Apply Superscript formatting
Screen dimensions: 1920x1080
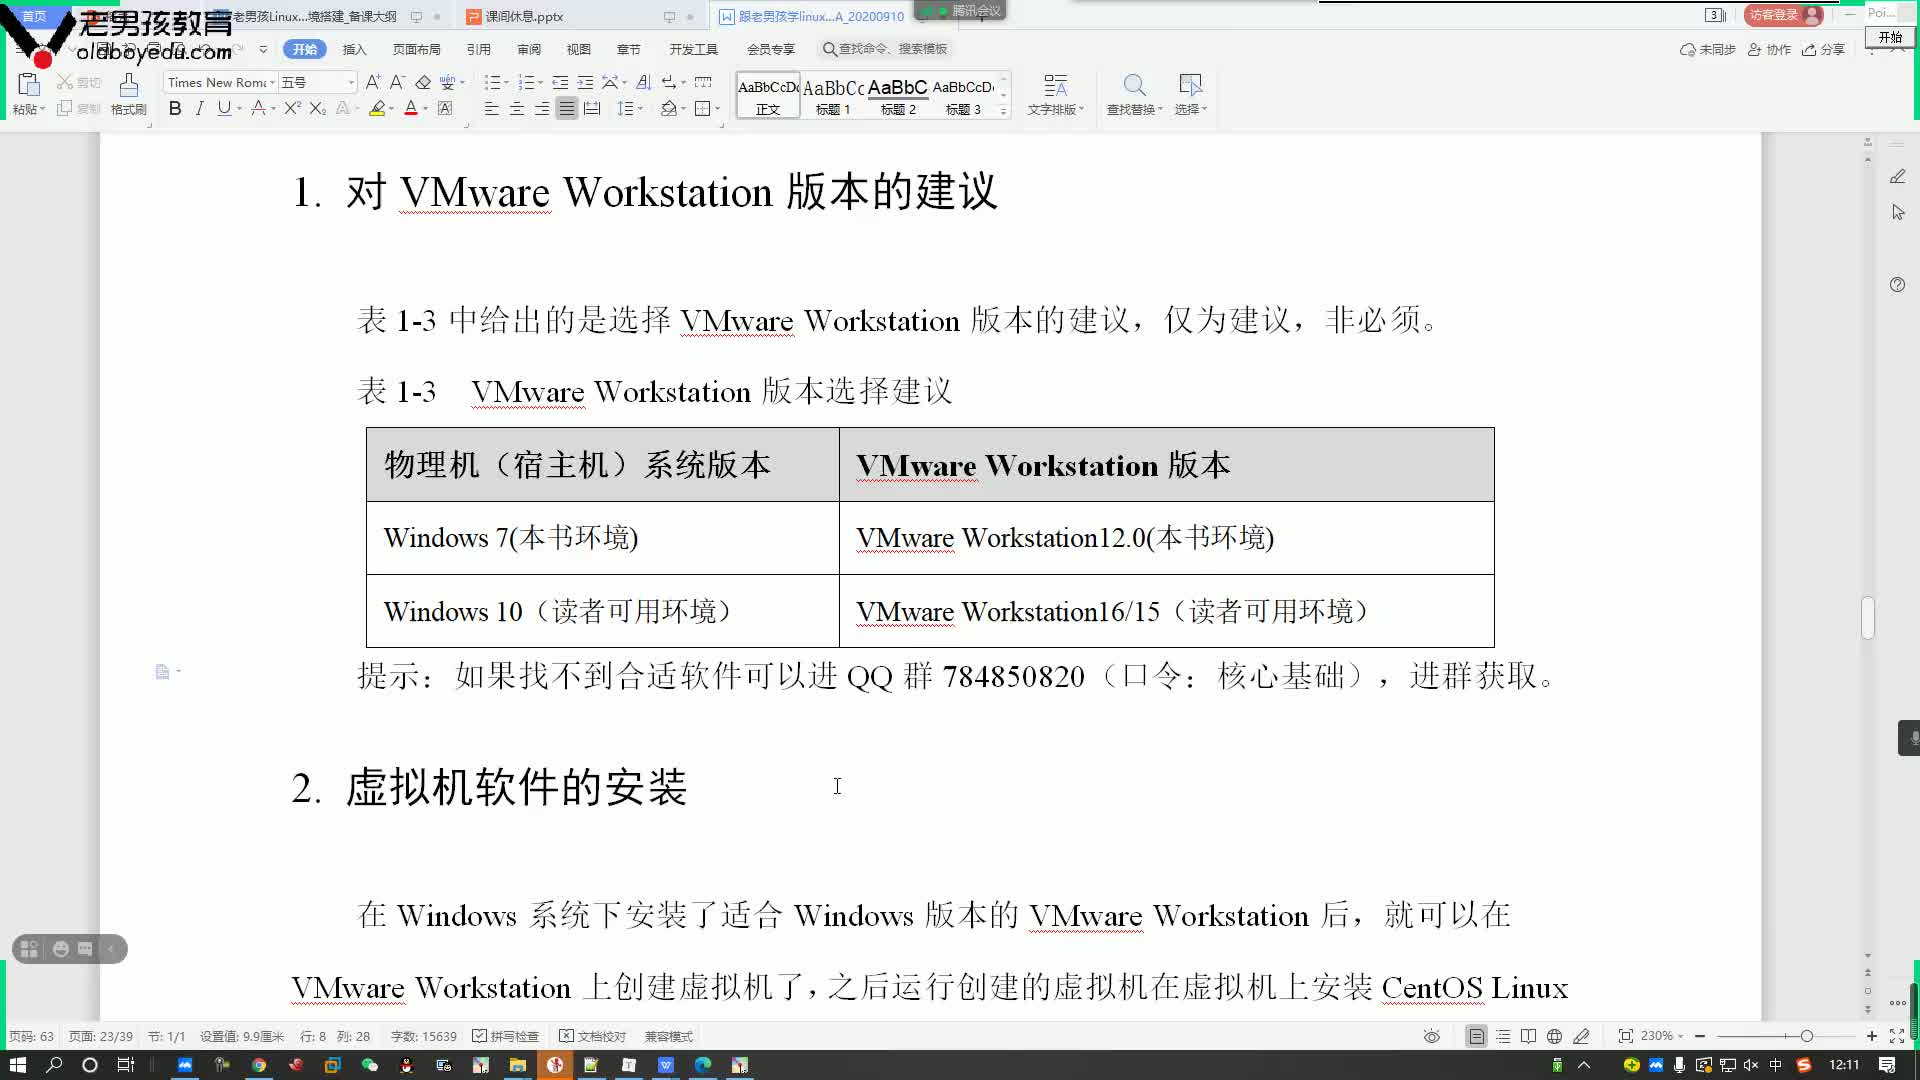pyautogui.click(x=292, y=108)
